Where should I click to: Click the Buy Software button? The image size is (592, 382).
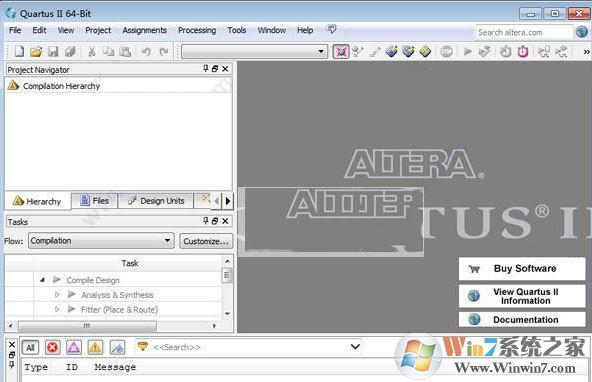click(522, 269)
